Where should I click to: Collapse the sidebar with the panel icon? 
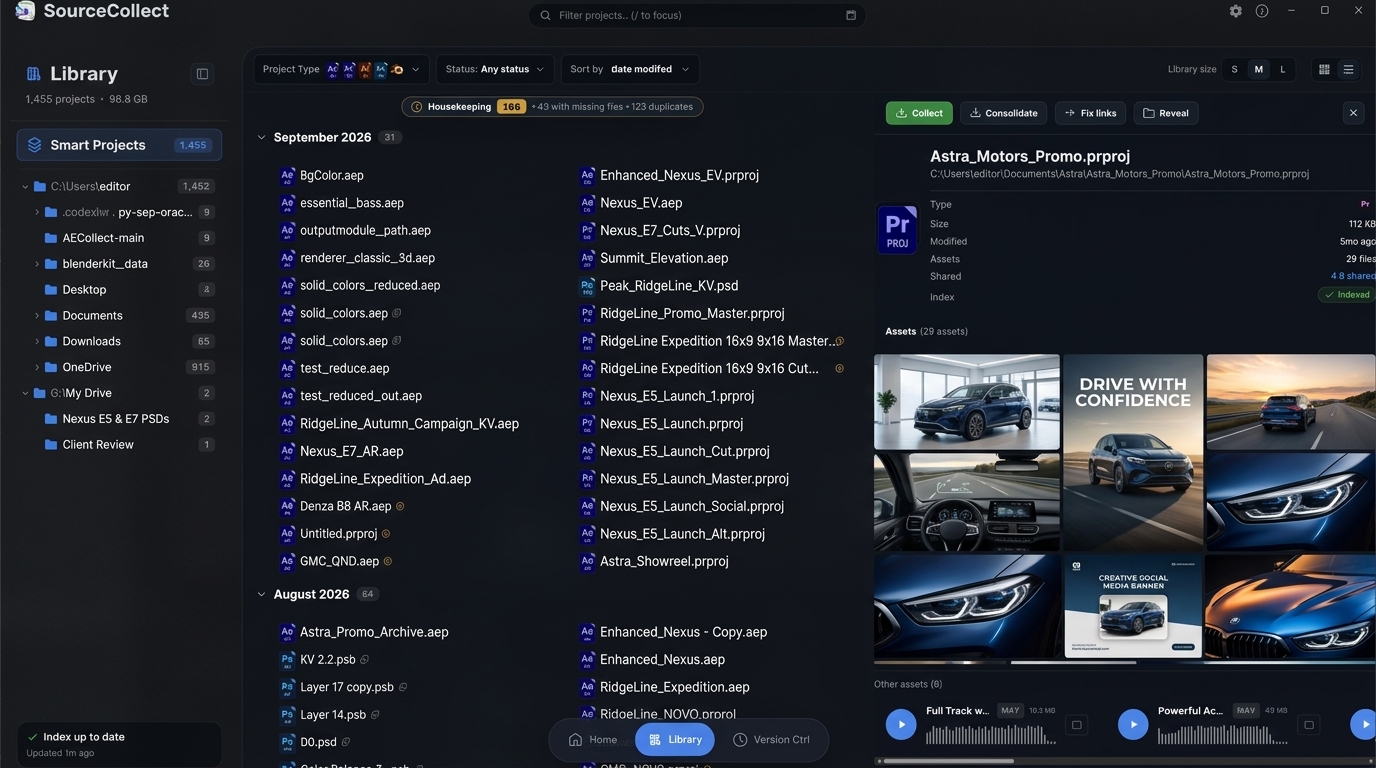[202, 74]
